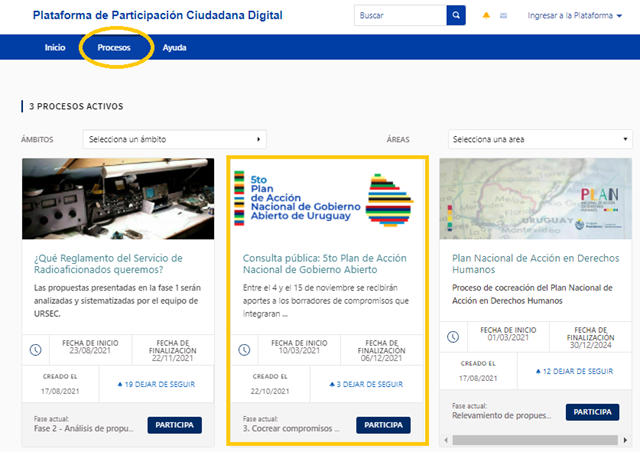
Task: Click bell icon beside 19 Dejar de seguir
Action: tap(120, 384)
